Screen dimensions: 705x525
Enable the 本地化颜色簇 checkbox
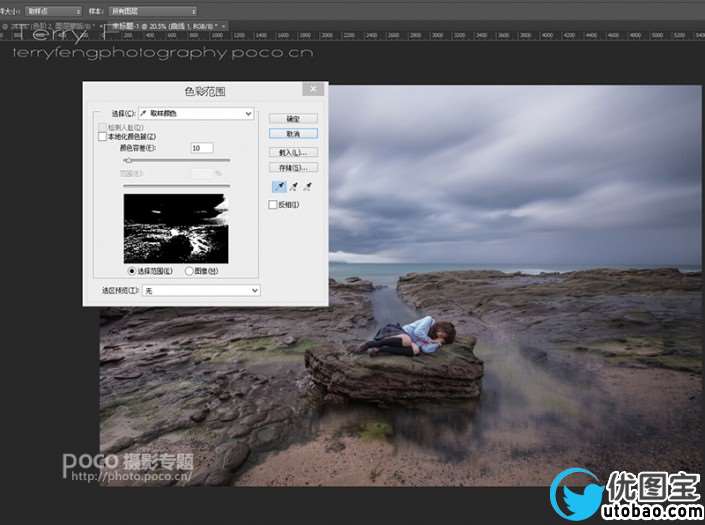(x=102, y=137)
